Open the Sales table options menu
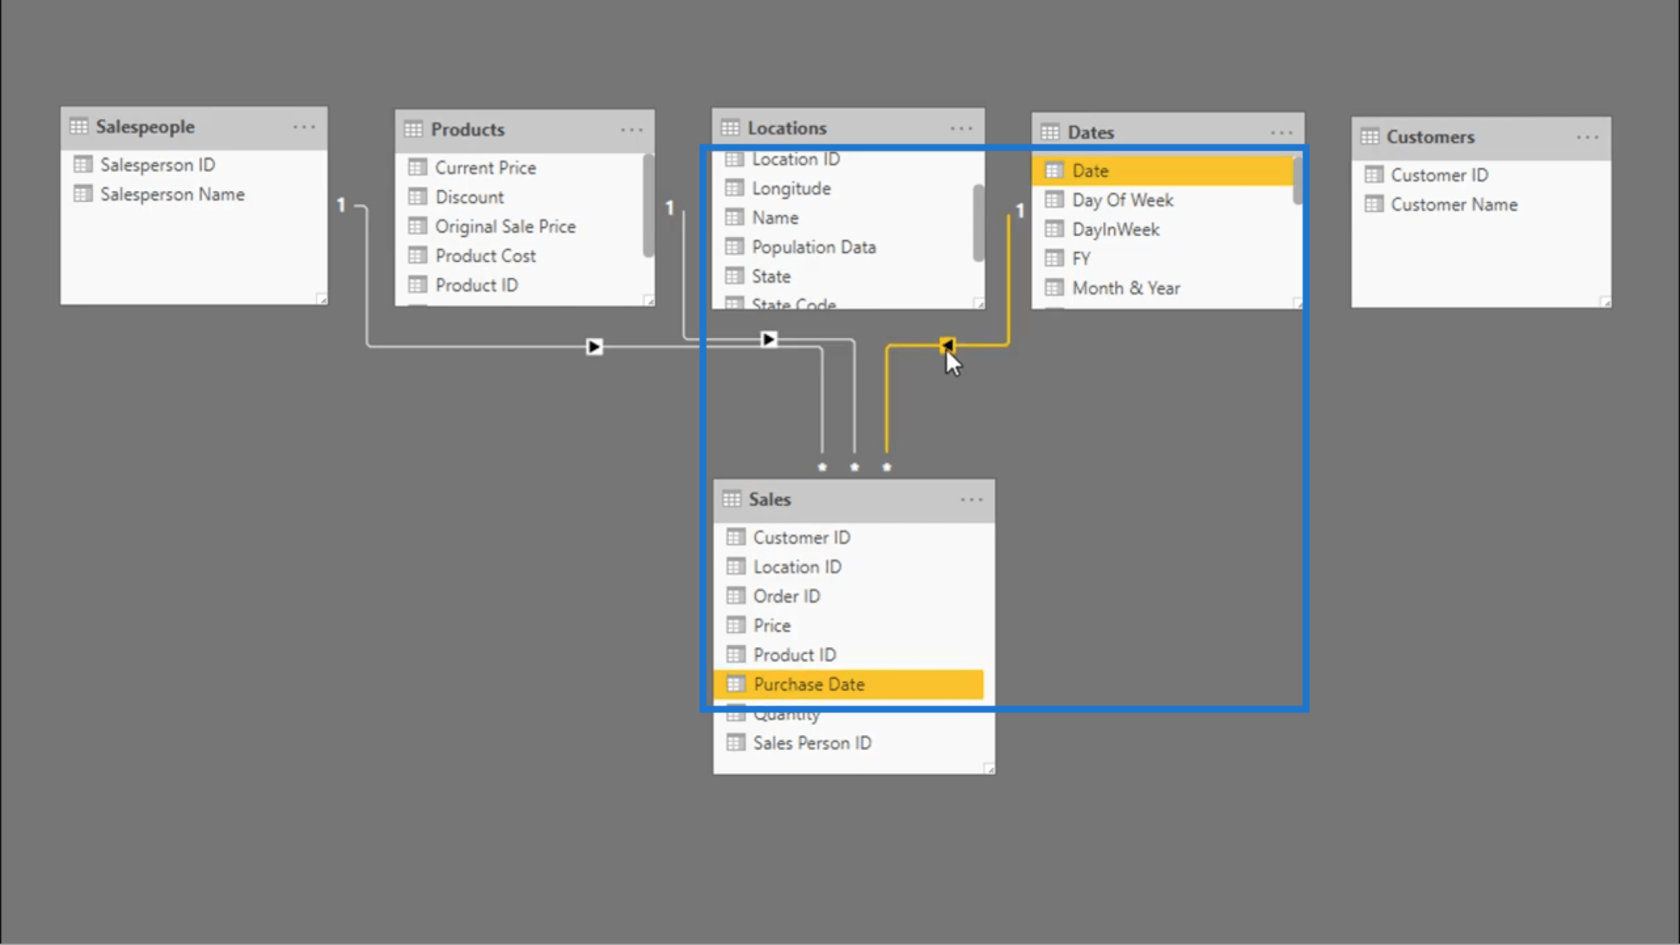Screen dimensions: 1680x945 (971, 499)
